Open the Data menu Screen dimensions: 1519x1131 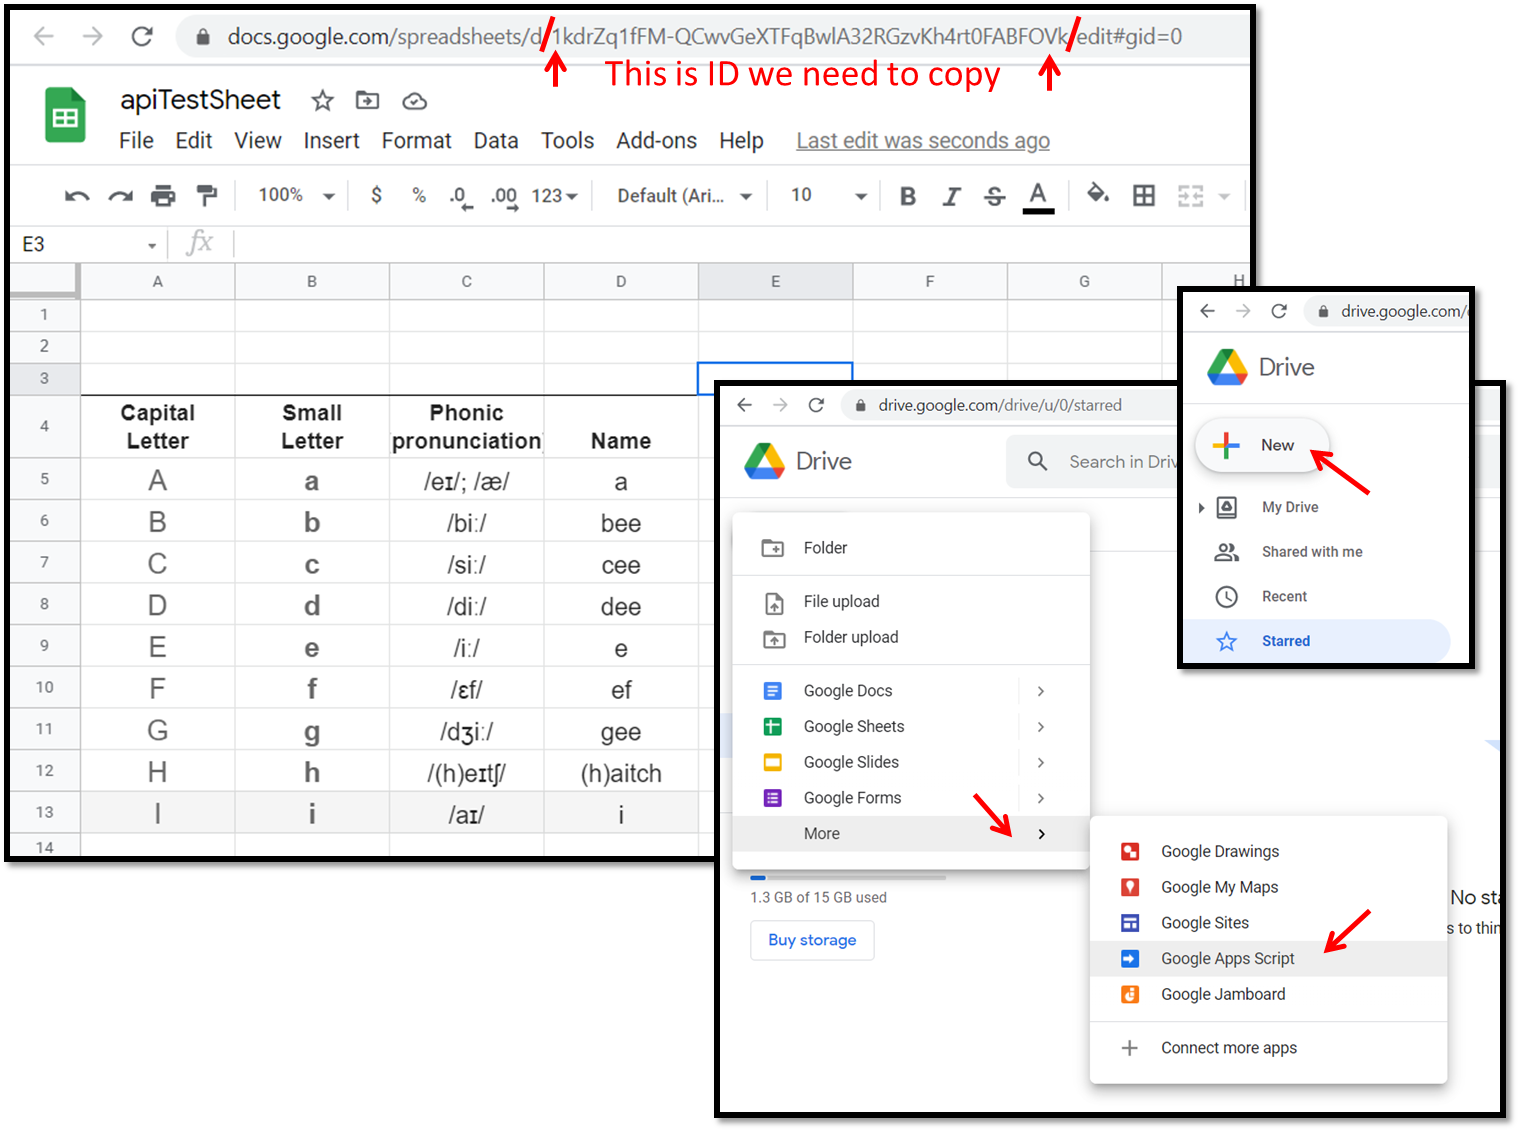pyautogui.click(x=496, y=141)
